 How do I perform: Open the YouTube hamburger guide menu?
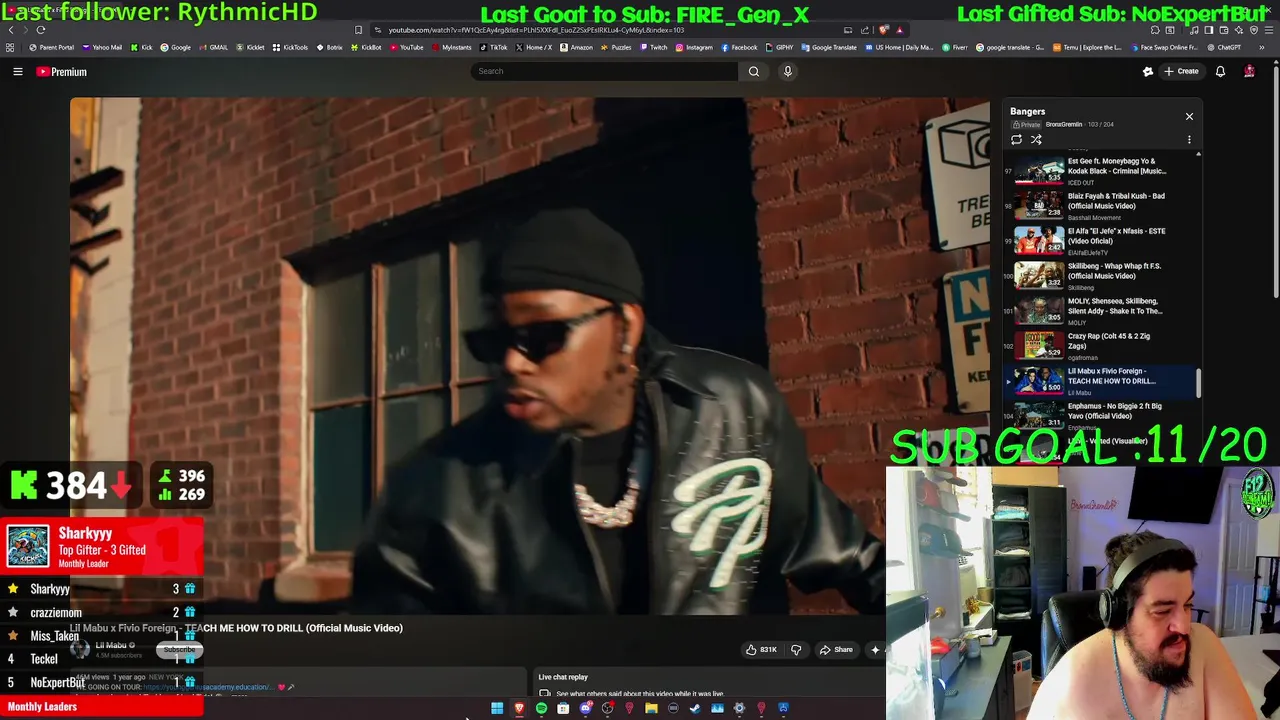coord(17,71)
